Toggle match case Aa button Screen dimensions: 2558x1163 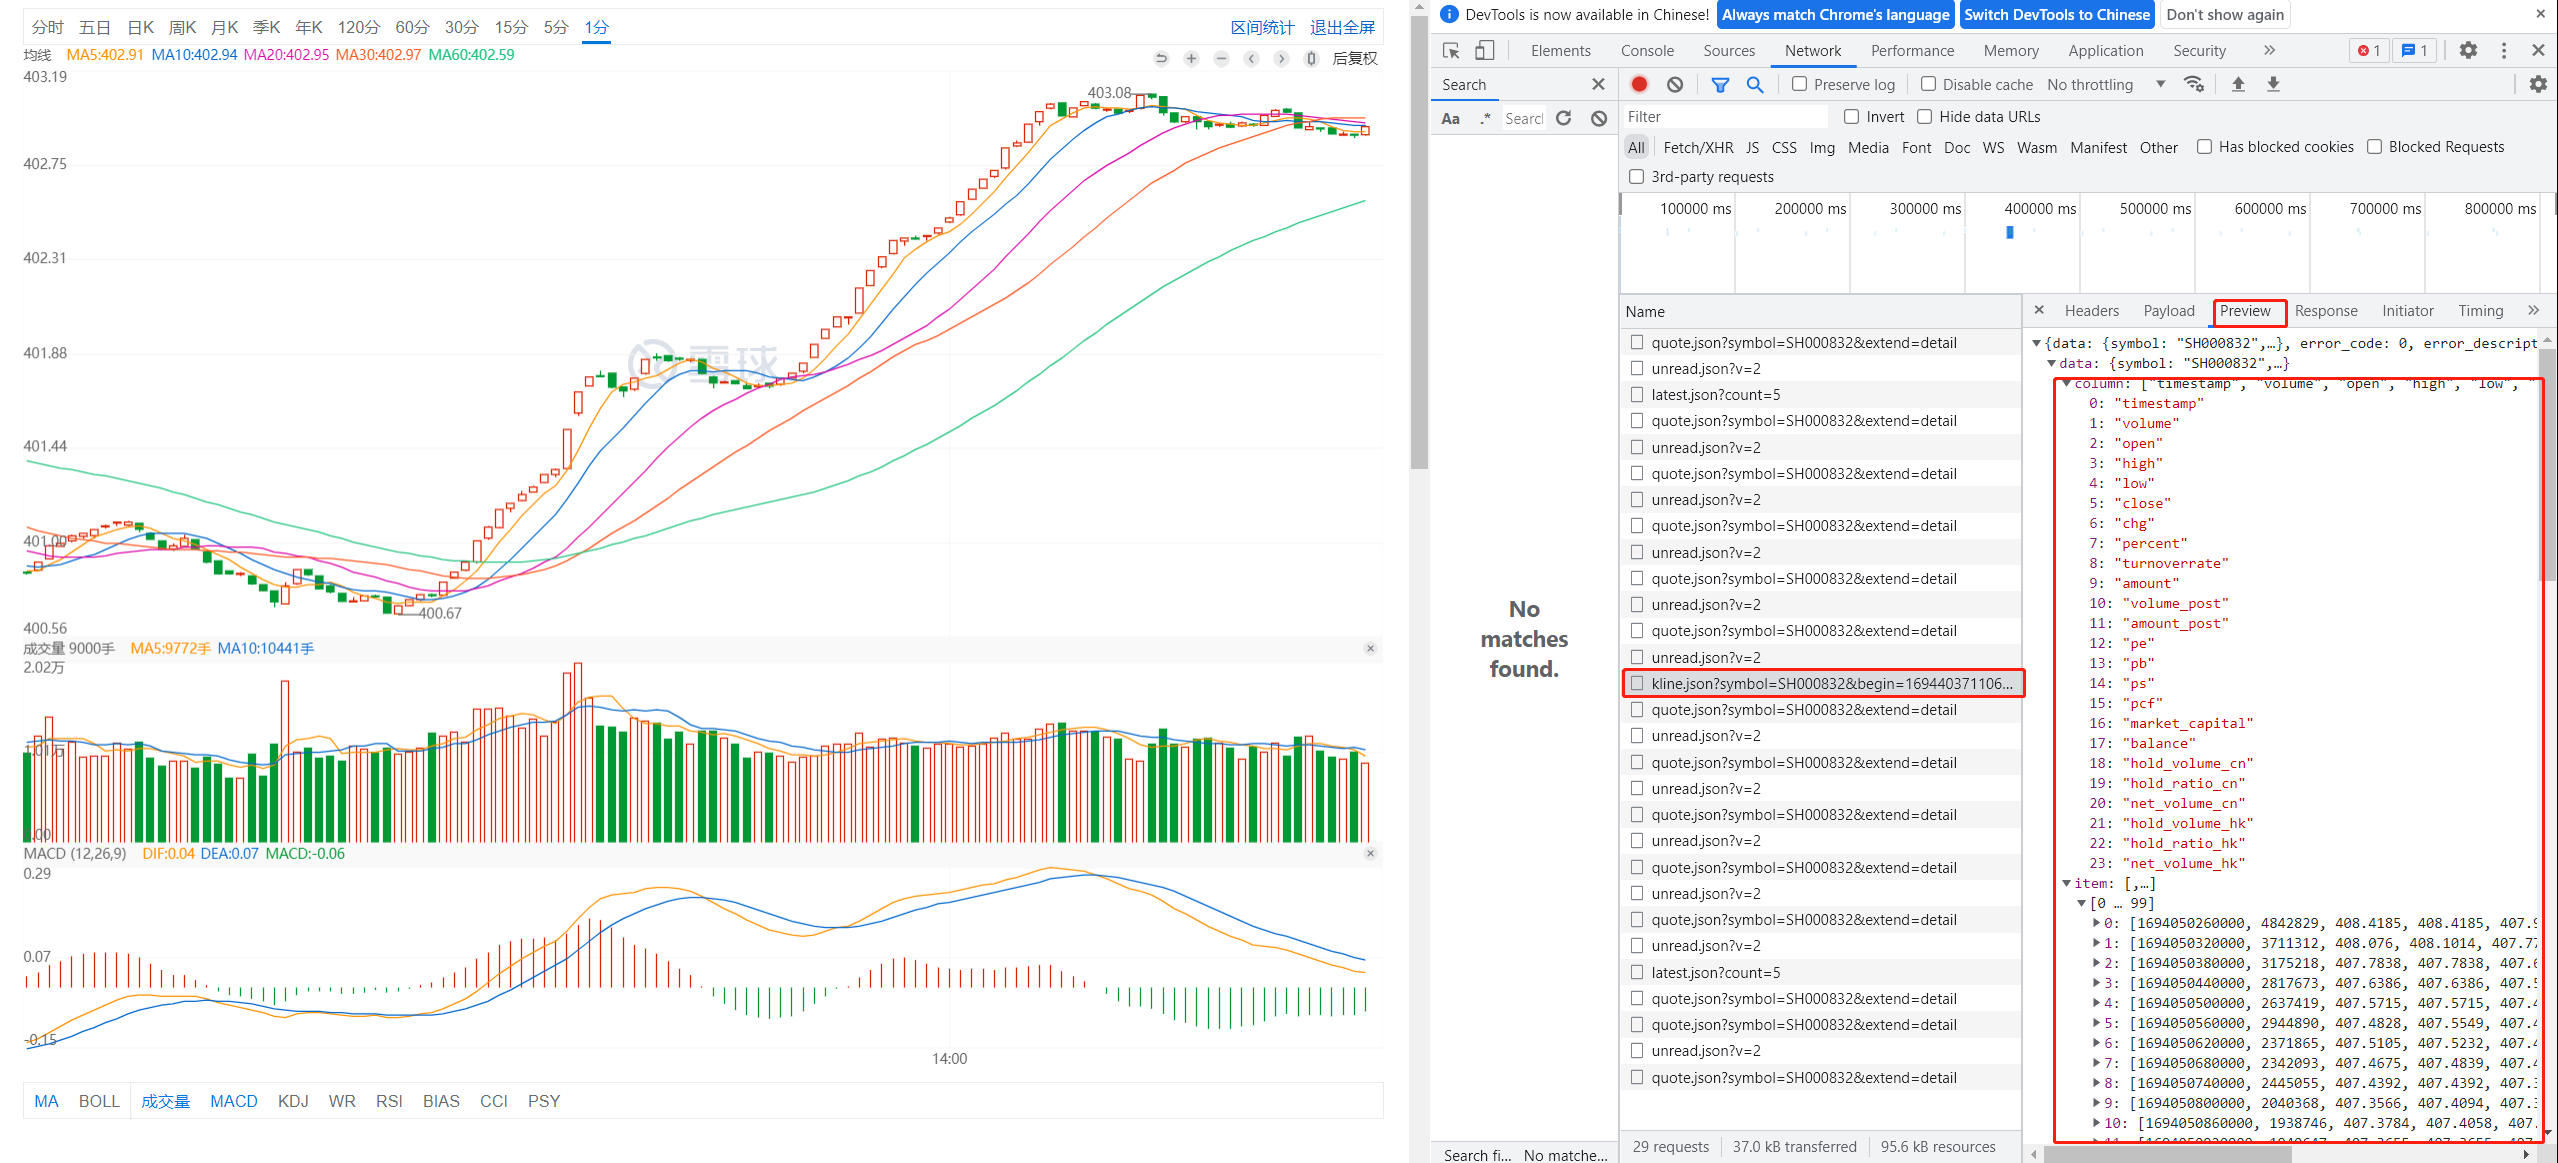[1450, 118]
